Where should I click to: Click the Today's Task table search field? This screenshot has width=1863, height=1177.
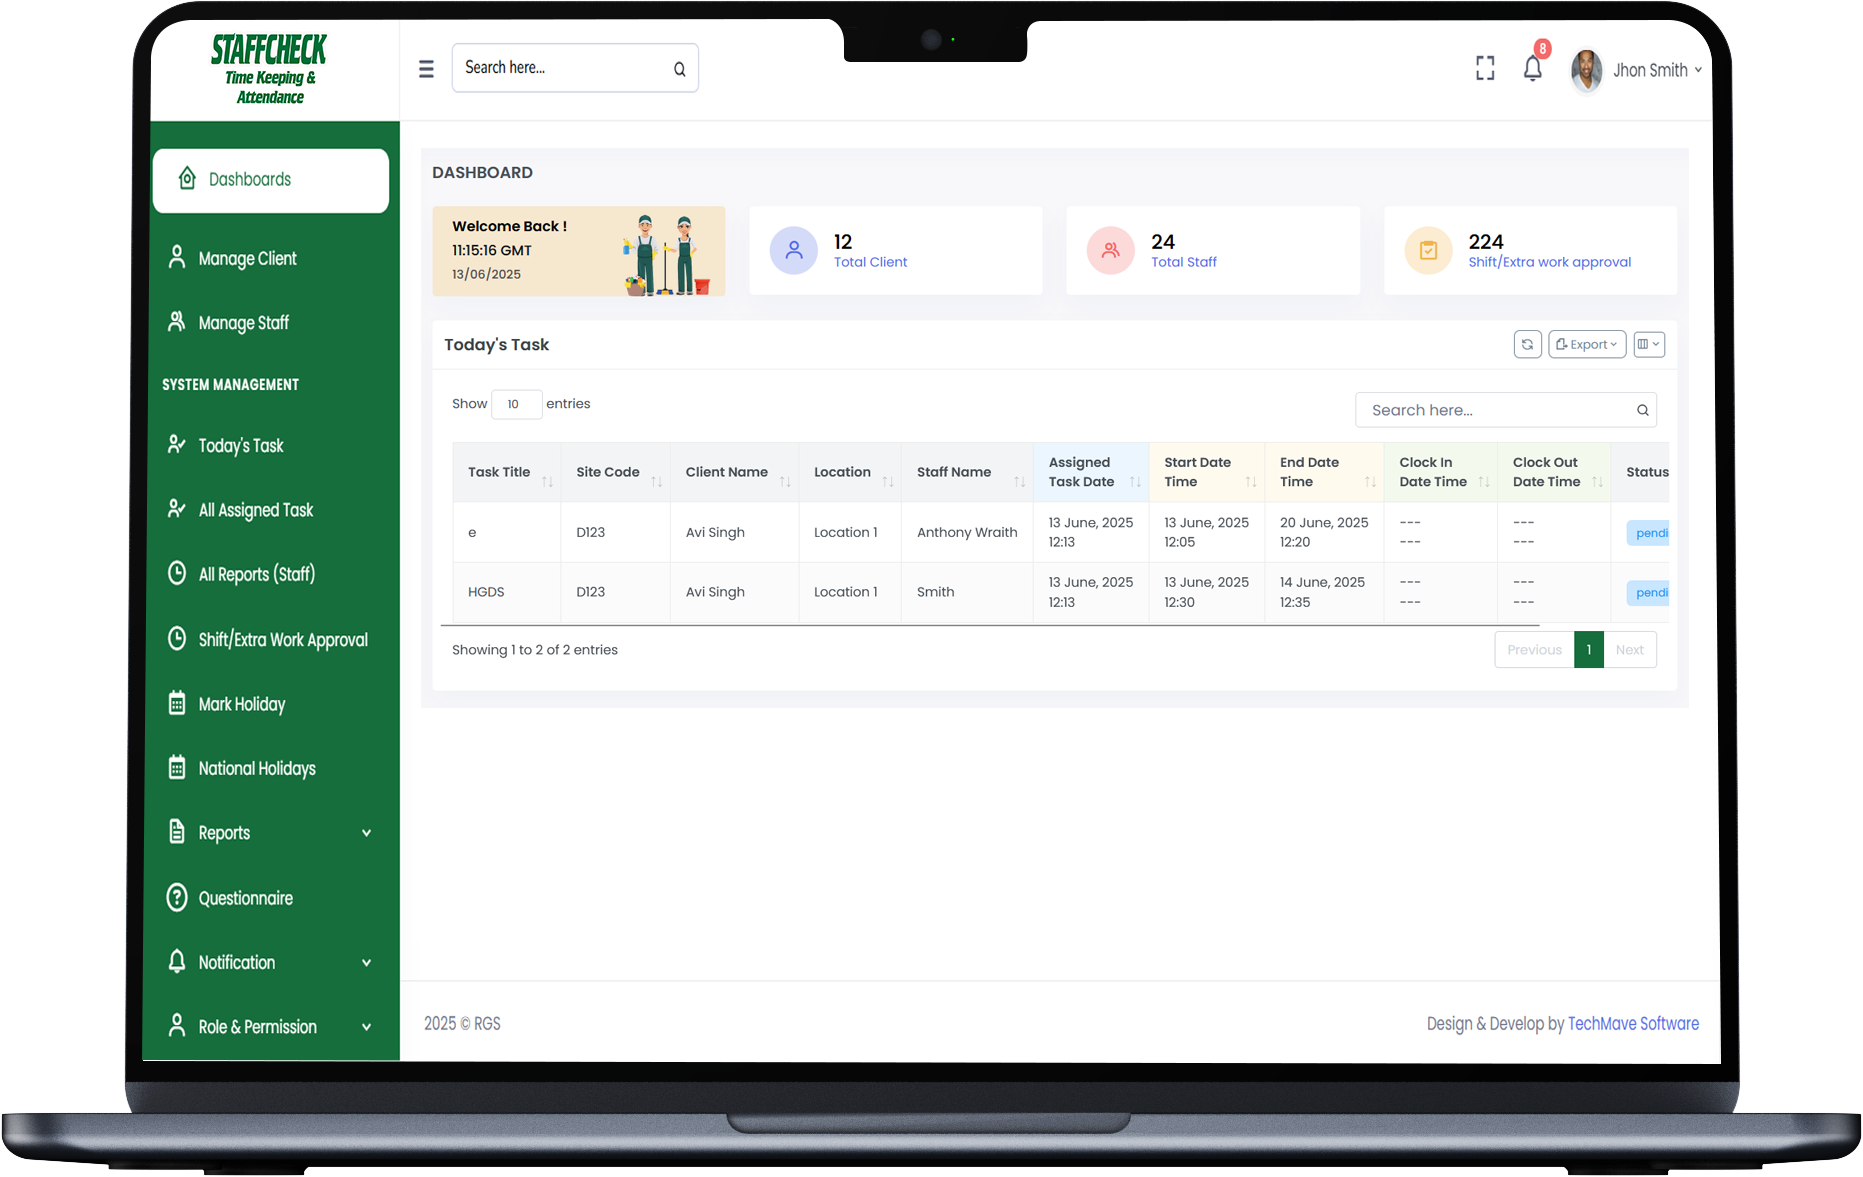coord(1495,410)
